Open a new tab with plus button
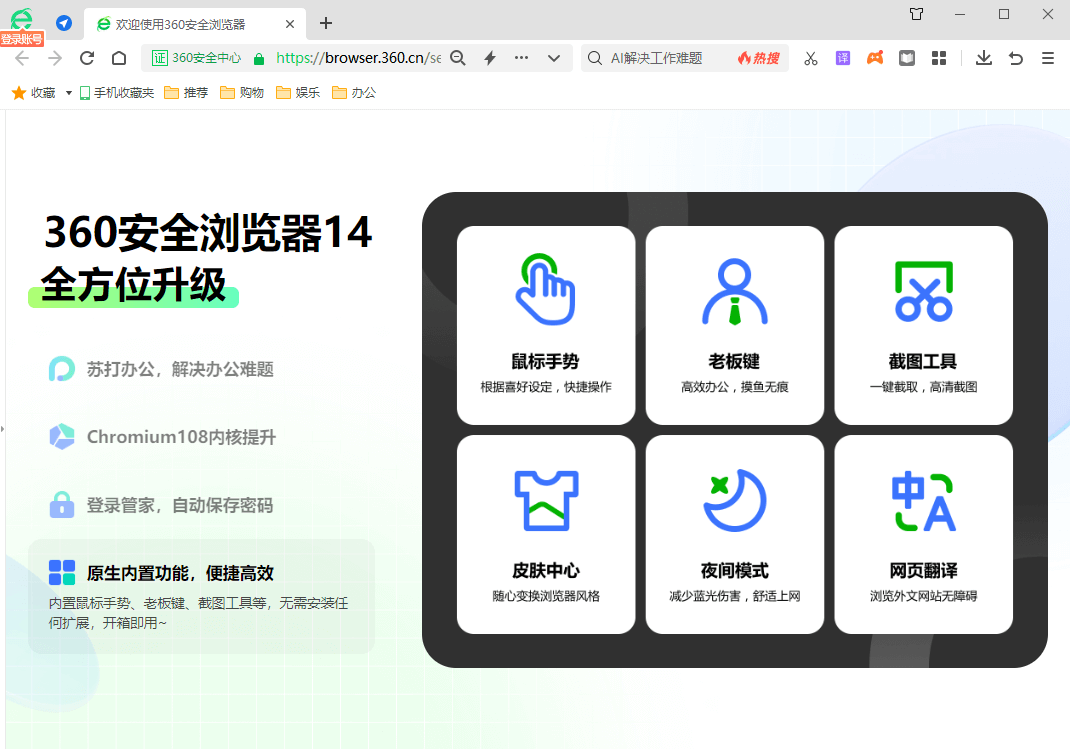Image resolution: width=1070 pixels, height=749 pixels. coord(326,23)
